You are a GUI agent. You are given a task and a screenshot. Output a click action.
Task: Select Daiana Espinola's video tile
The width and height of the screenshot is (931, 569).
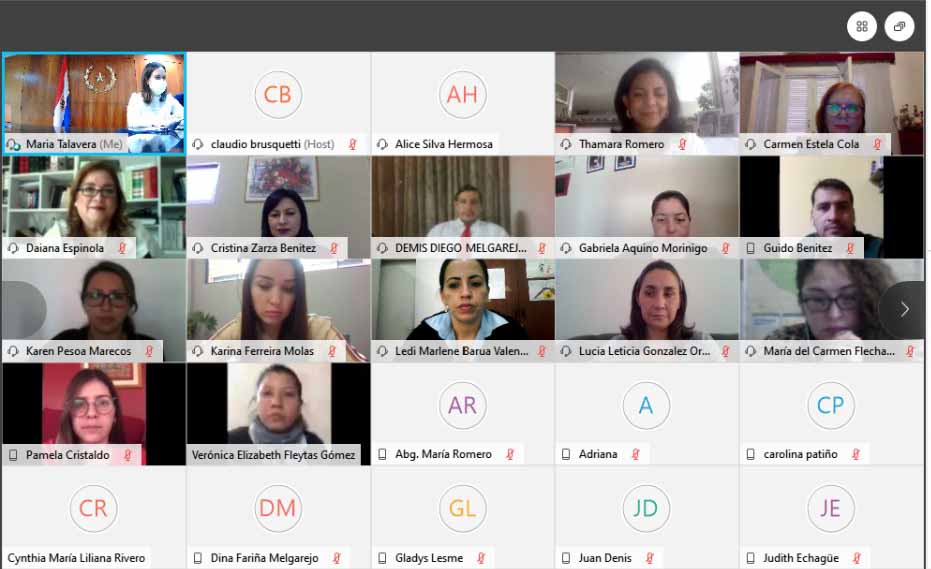click(x=94, y=207)
